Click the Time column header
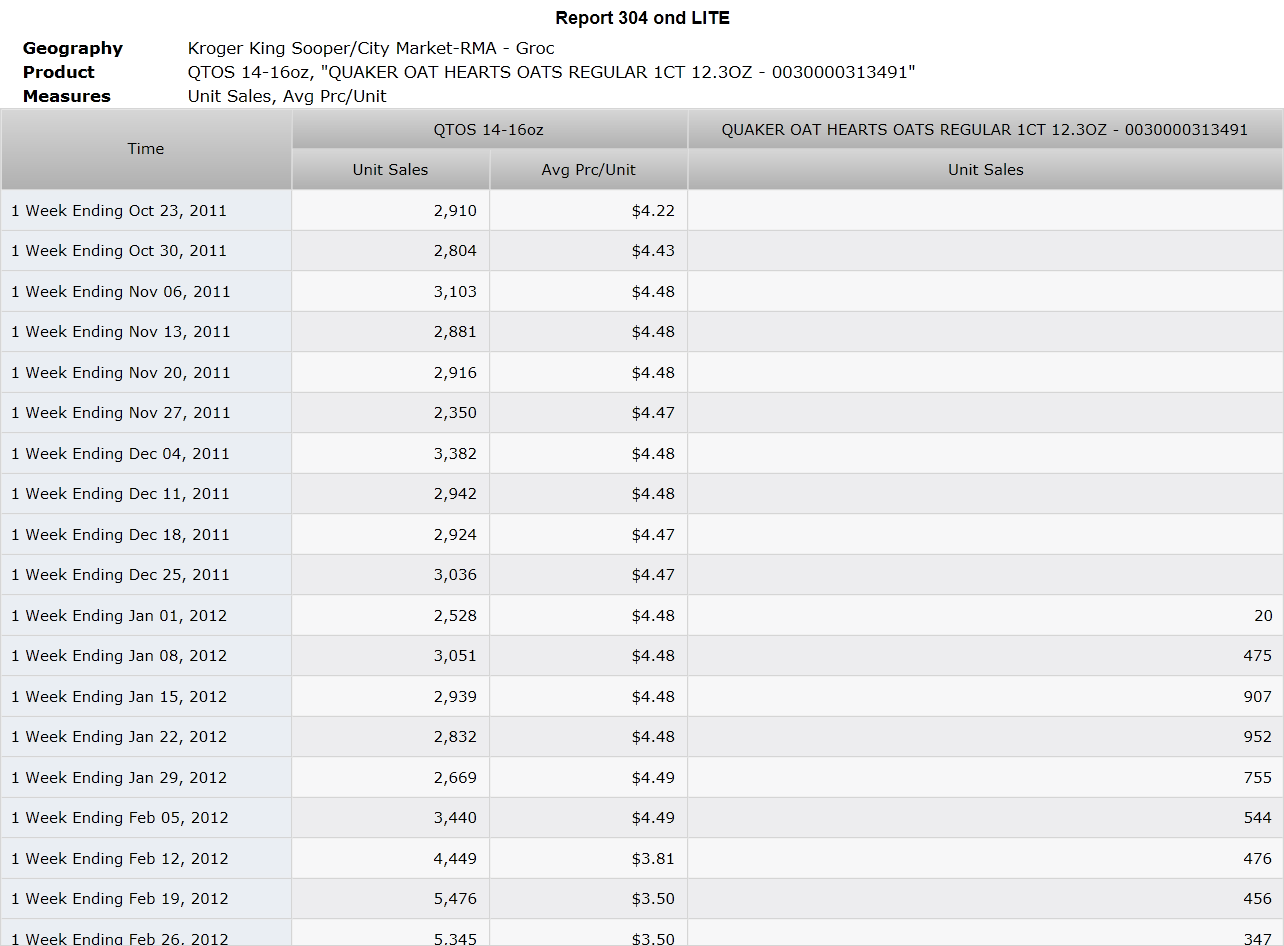 tap(146, 149)
